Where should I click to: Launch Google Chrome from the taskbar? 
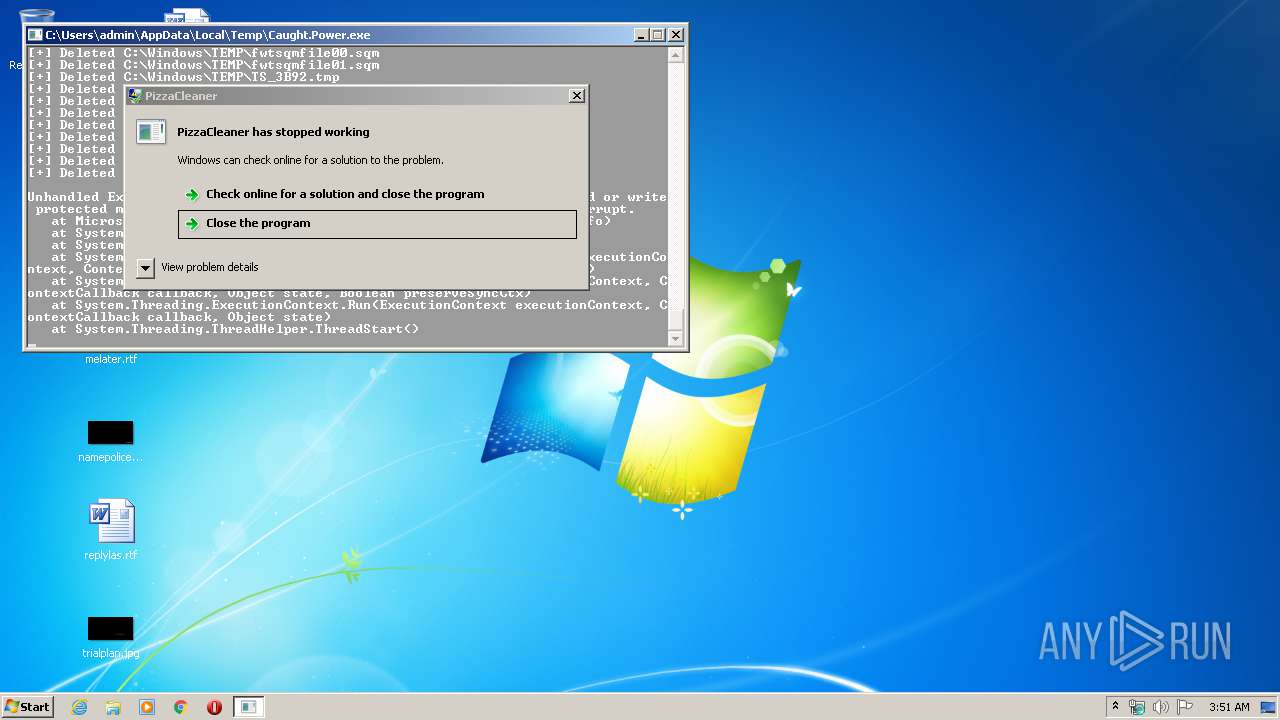click(181, 707)
